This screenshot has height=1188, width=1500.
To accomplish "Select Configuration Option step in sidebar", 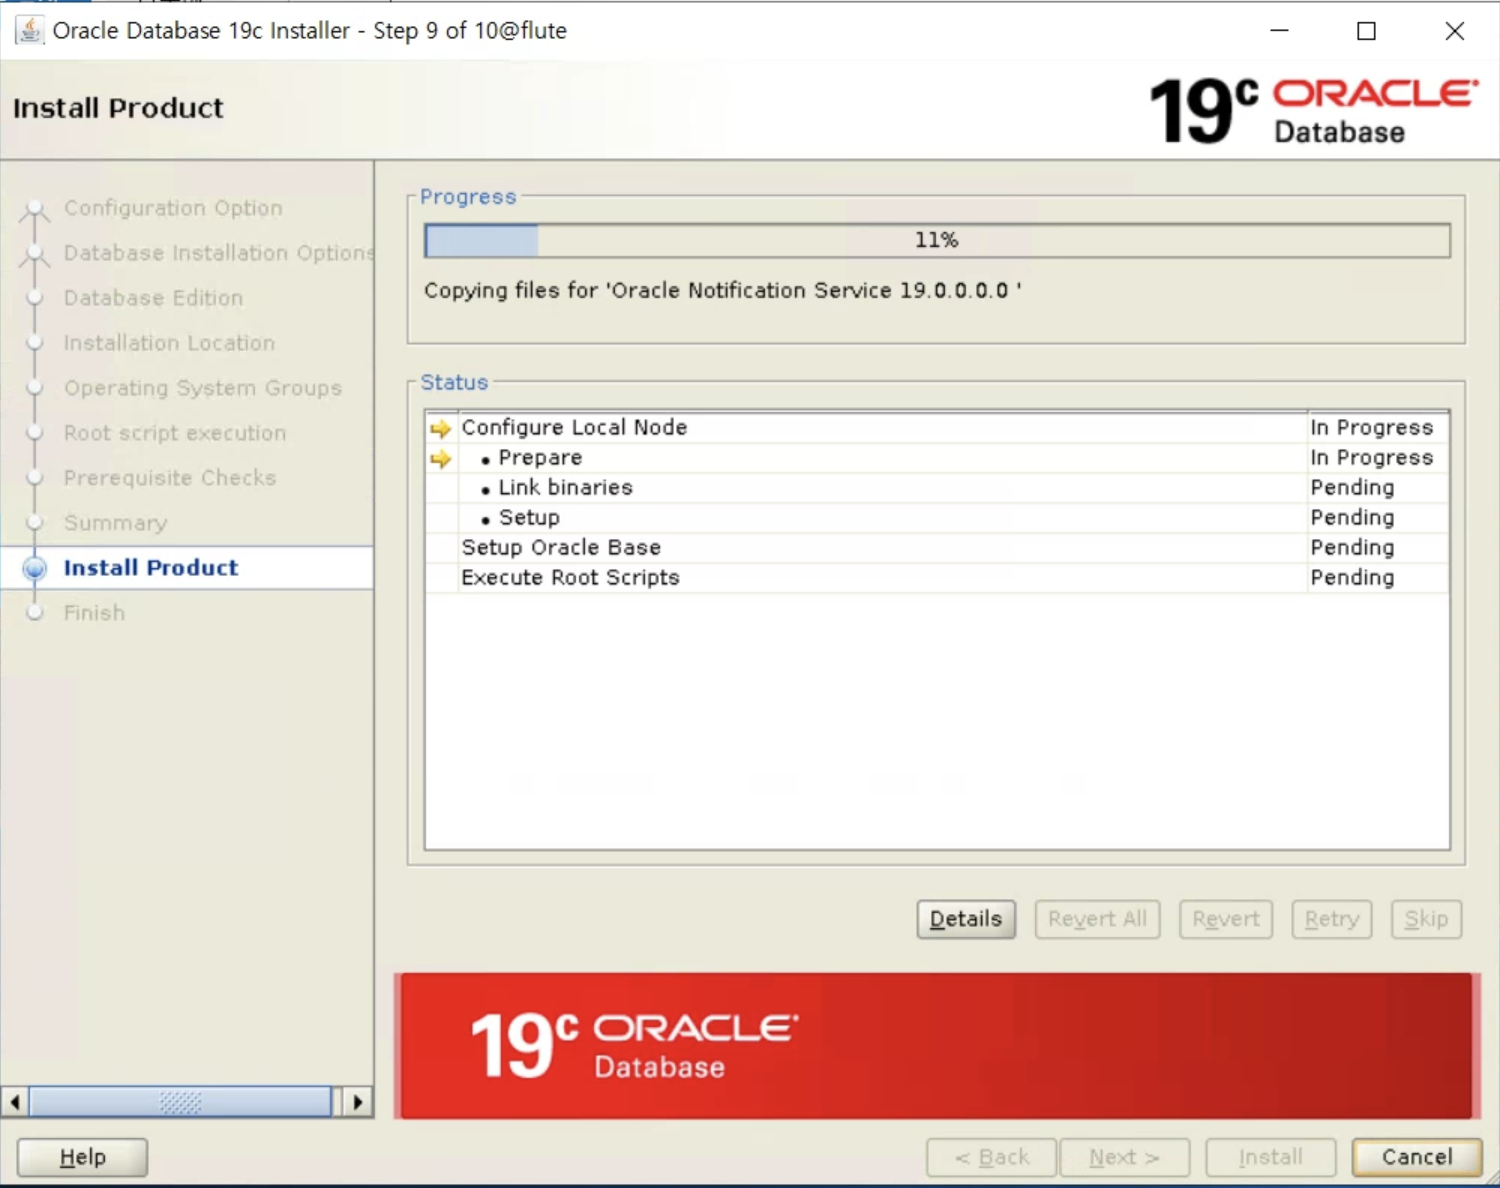I will pos(173,208).
